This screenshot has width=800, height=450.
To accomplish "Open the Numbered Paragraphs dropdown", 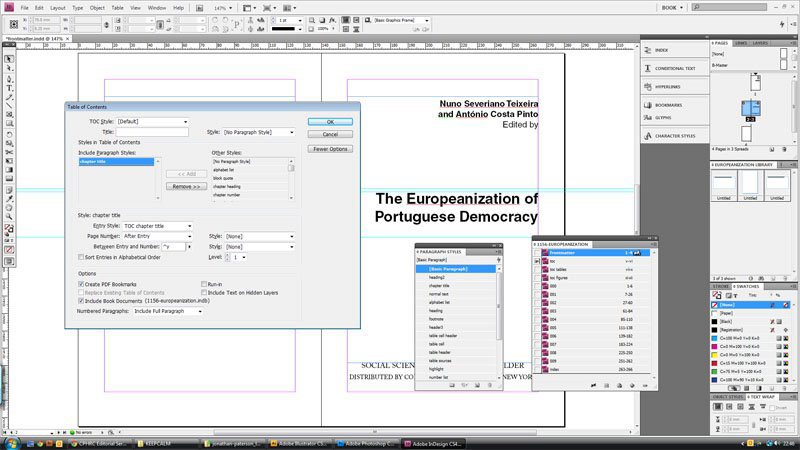I will point(168,311).
